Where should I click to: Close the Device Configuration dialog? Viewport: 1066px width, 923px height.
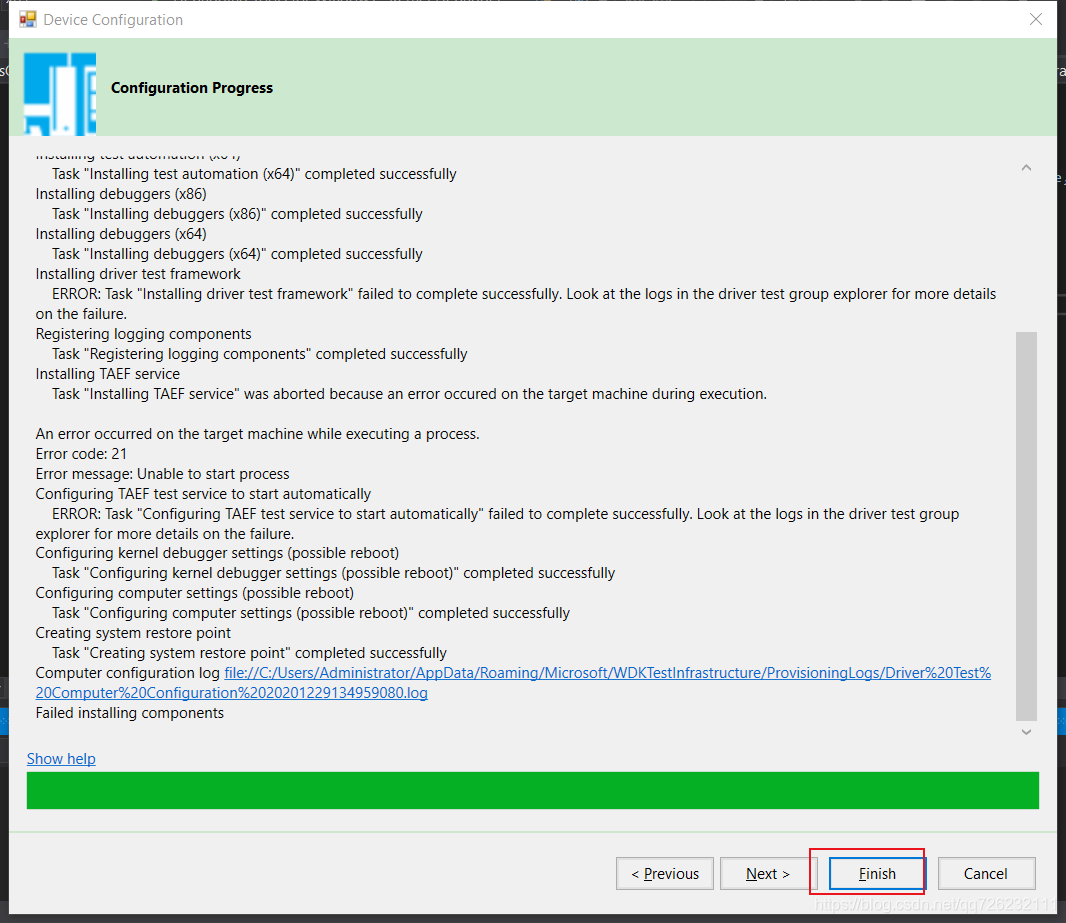tap(1035, 19)
